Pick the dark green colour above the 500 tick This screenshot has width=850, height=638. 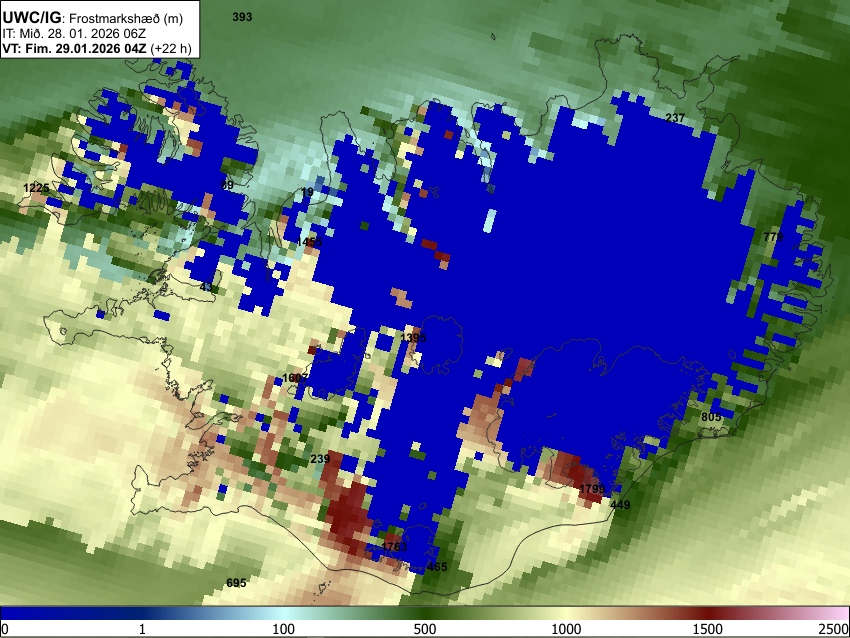424,613
